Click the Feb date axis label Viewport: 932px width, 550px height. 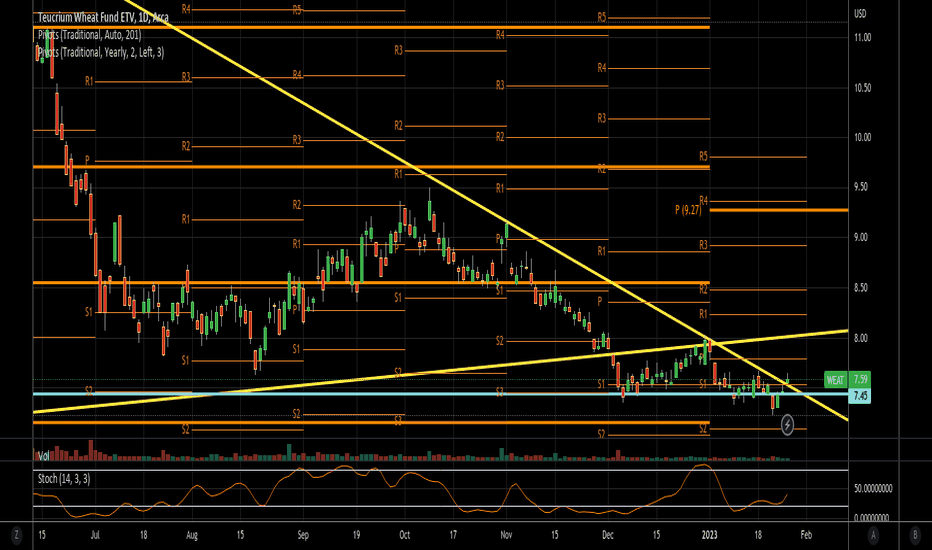pos(806,535)
